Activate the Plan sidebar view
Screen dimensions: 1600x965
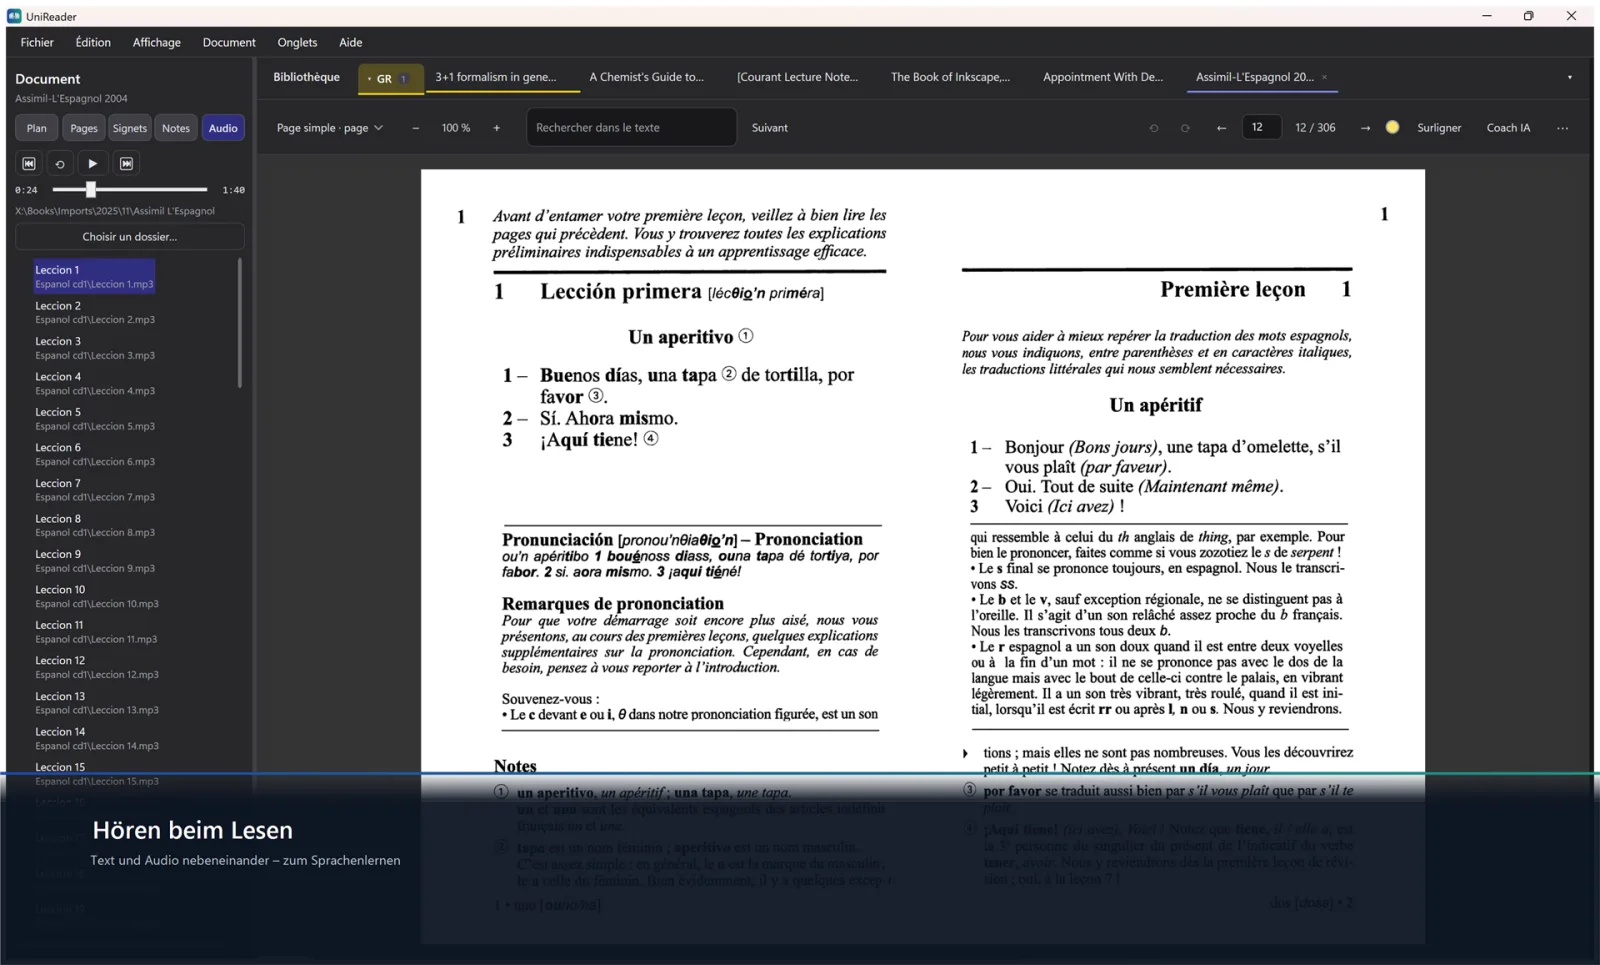pos(37,128)
